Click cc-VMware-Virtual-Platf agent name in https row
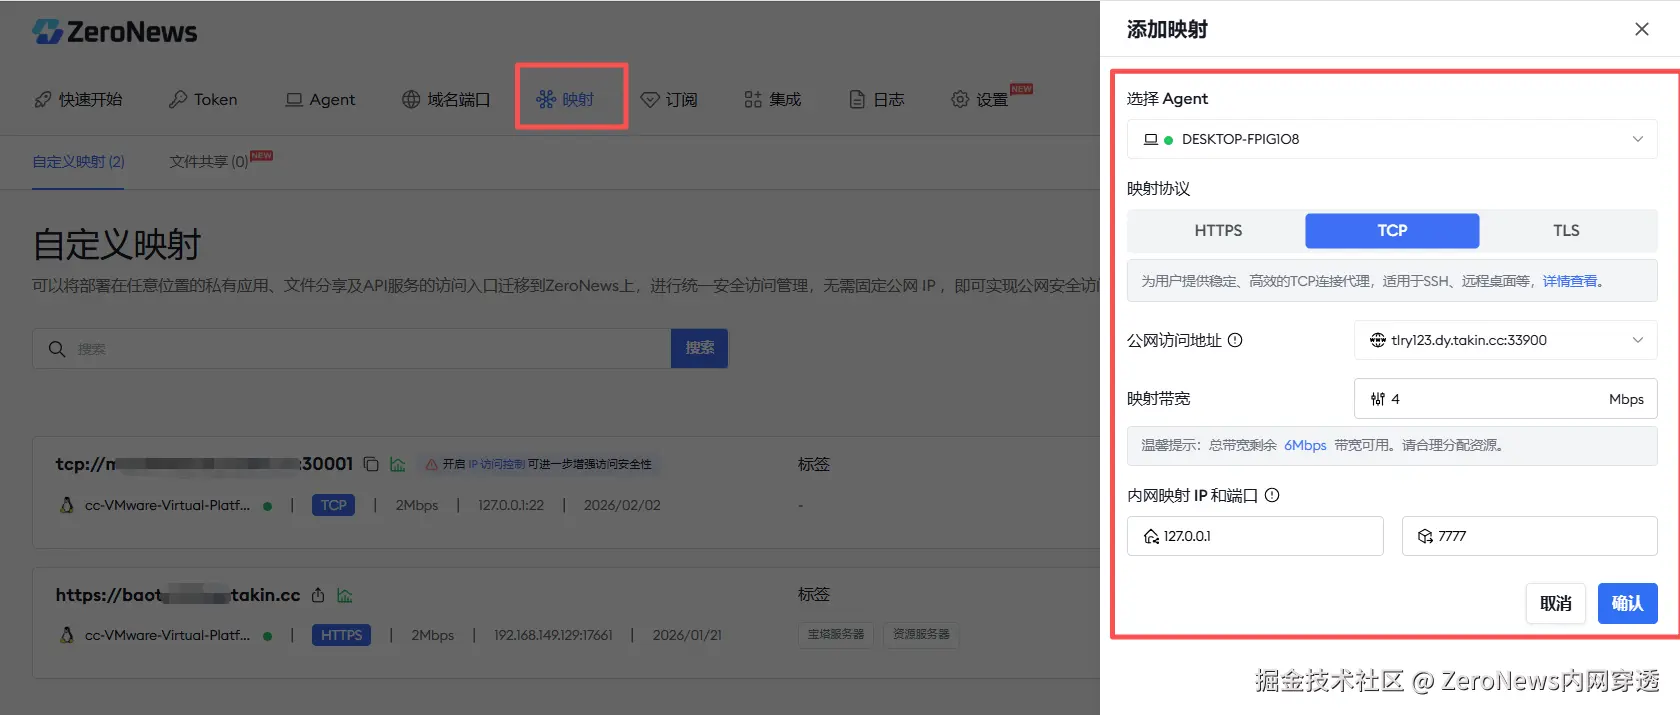The width and height of the screenshot is (1680, 715). pyautogui.click(x=167, y=635)
